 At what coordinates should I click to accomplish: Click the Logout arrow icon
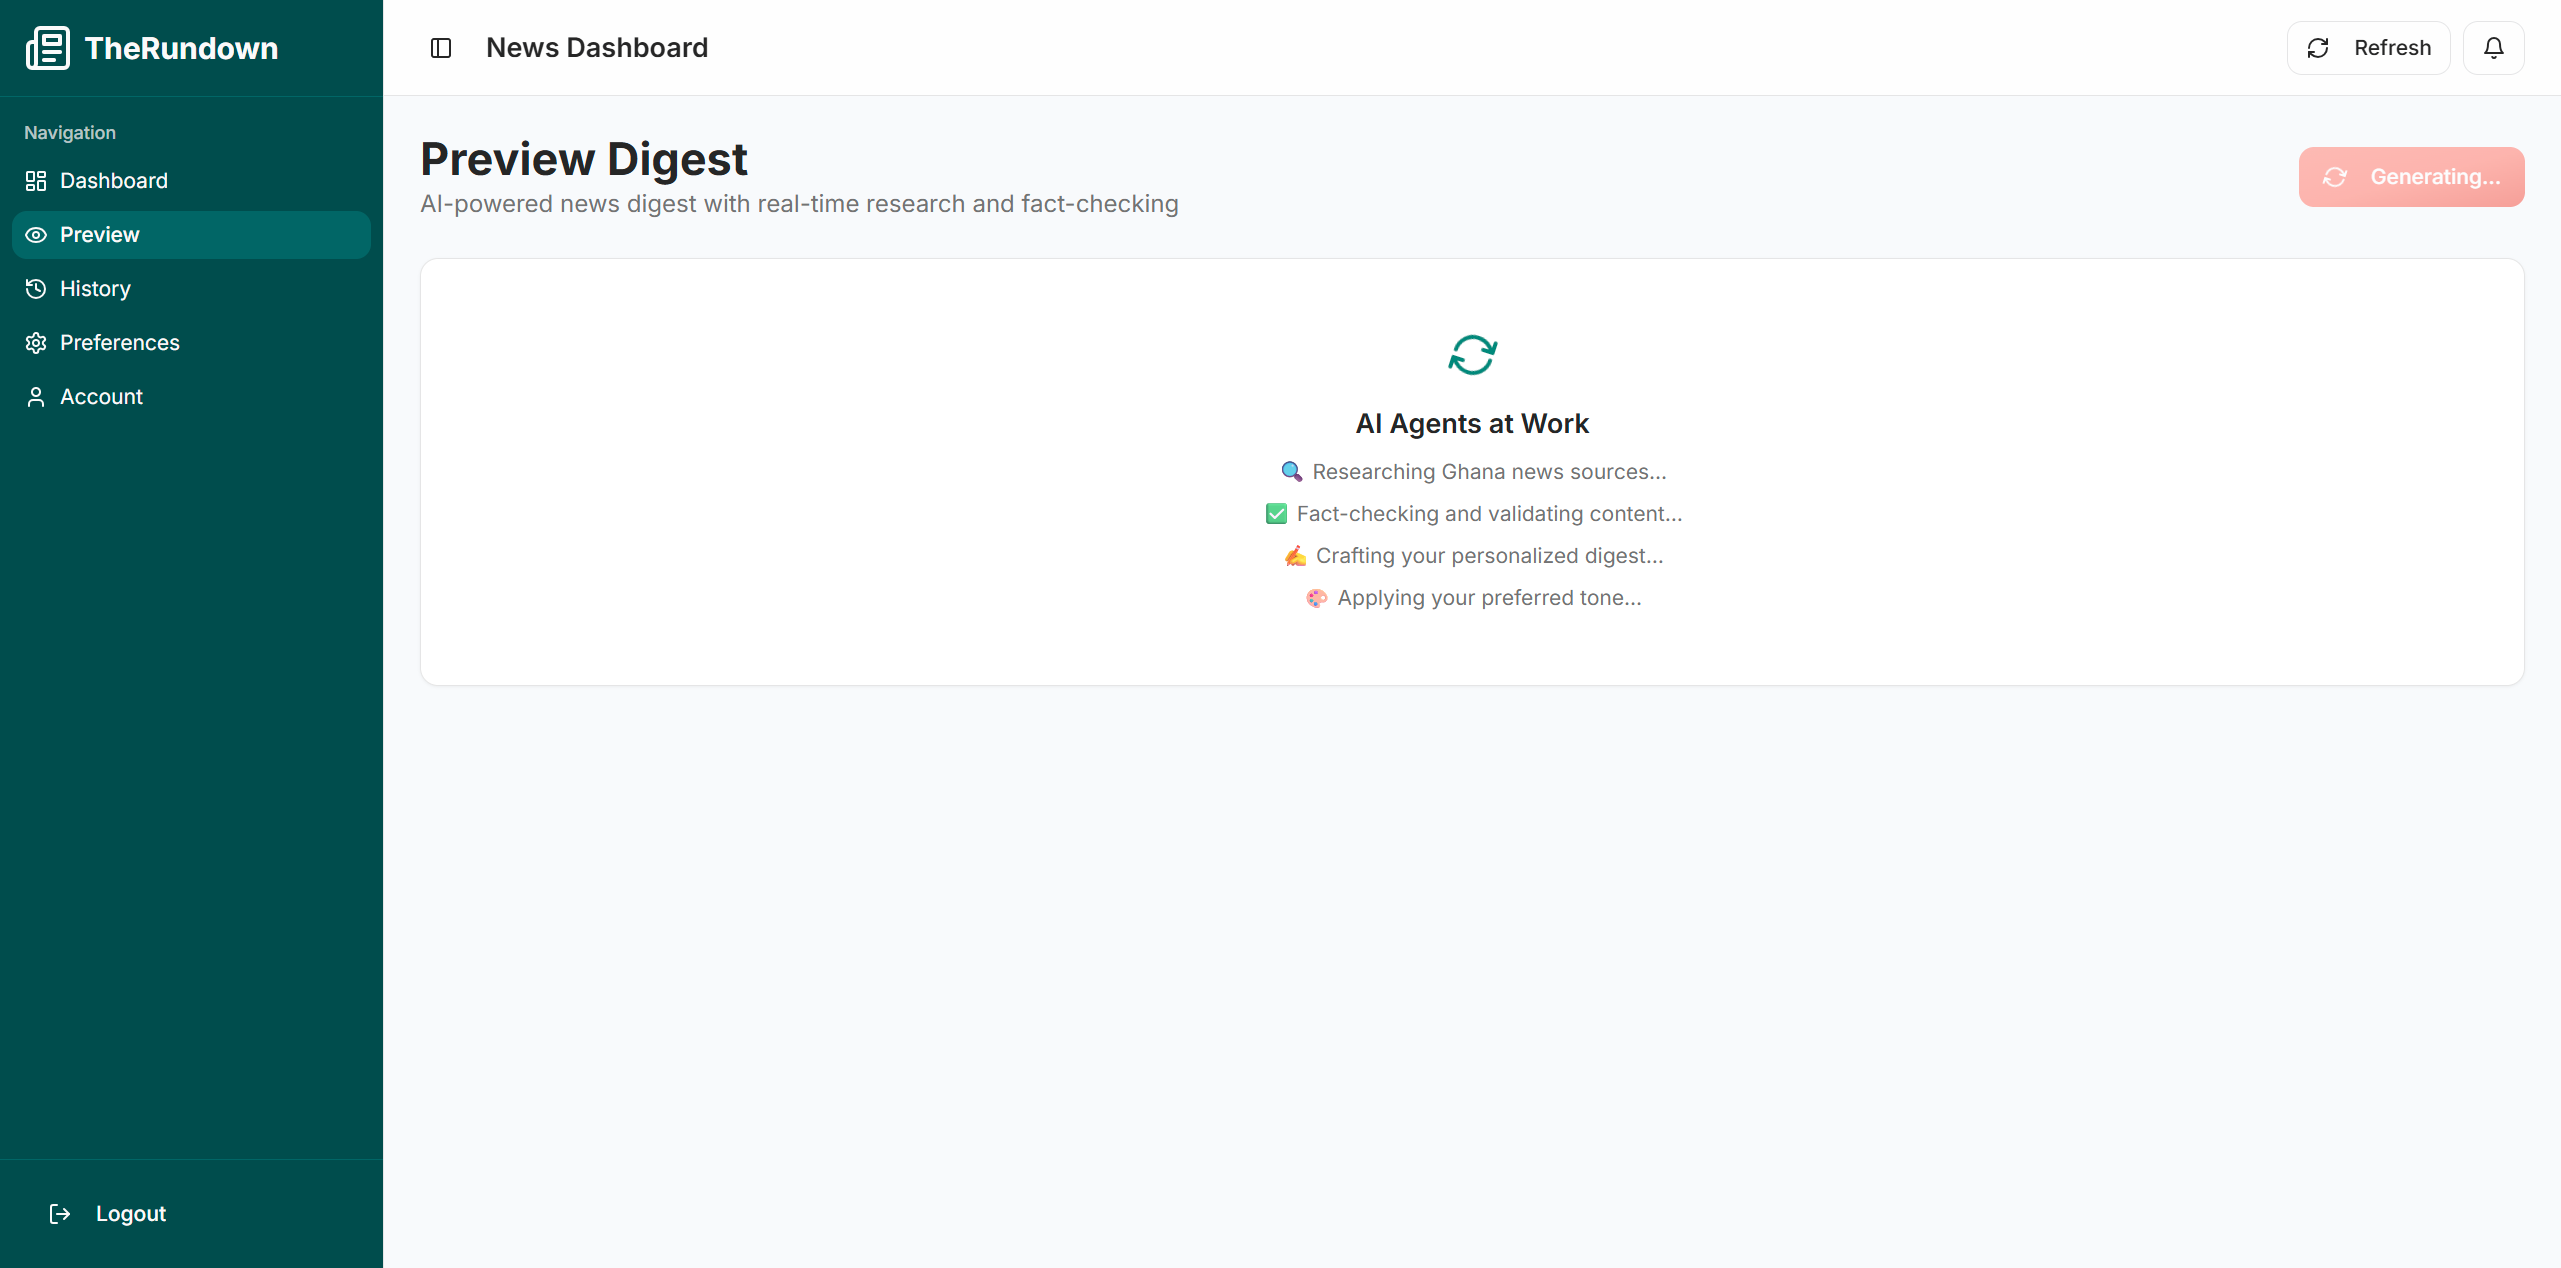[60, 1213]
